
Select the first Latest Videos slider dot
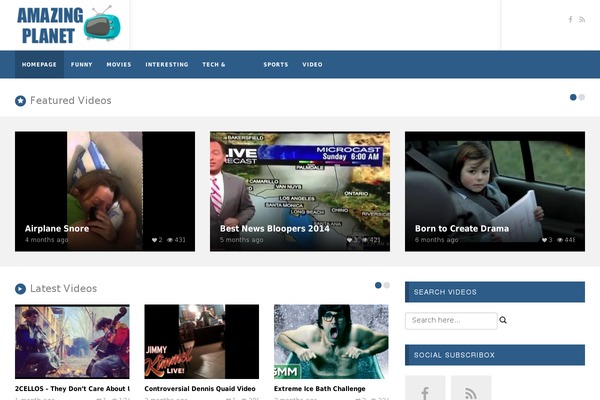tap(378, 285)
